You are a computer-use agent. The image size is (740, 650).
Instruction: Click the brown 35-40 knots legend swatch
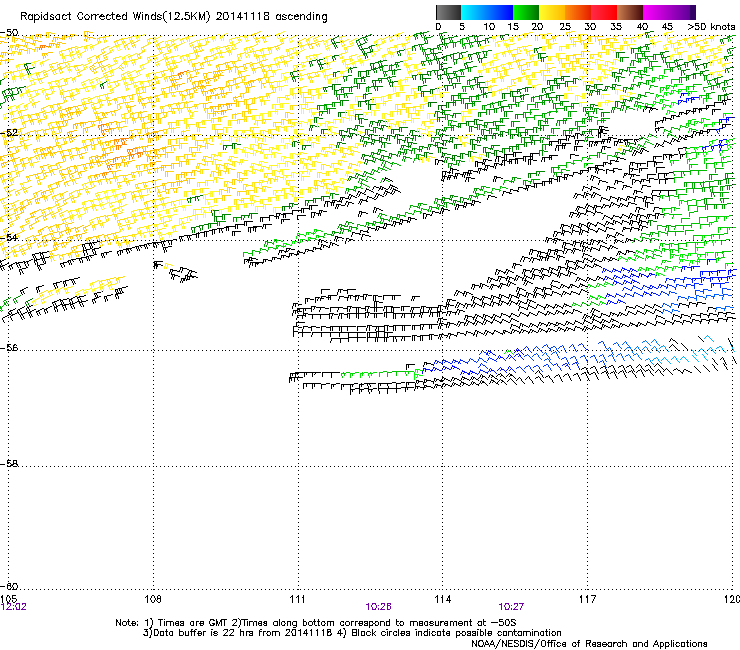(x=630, y=12)
